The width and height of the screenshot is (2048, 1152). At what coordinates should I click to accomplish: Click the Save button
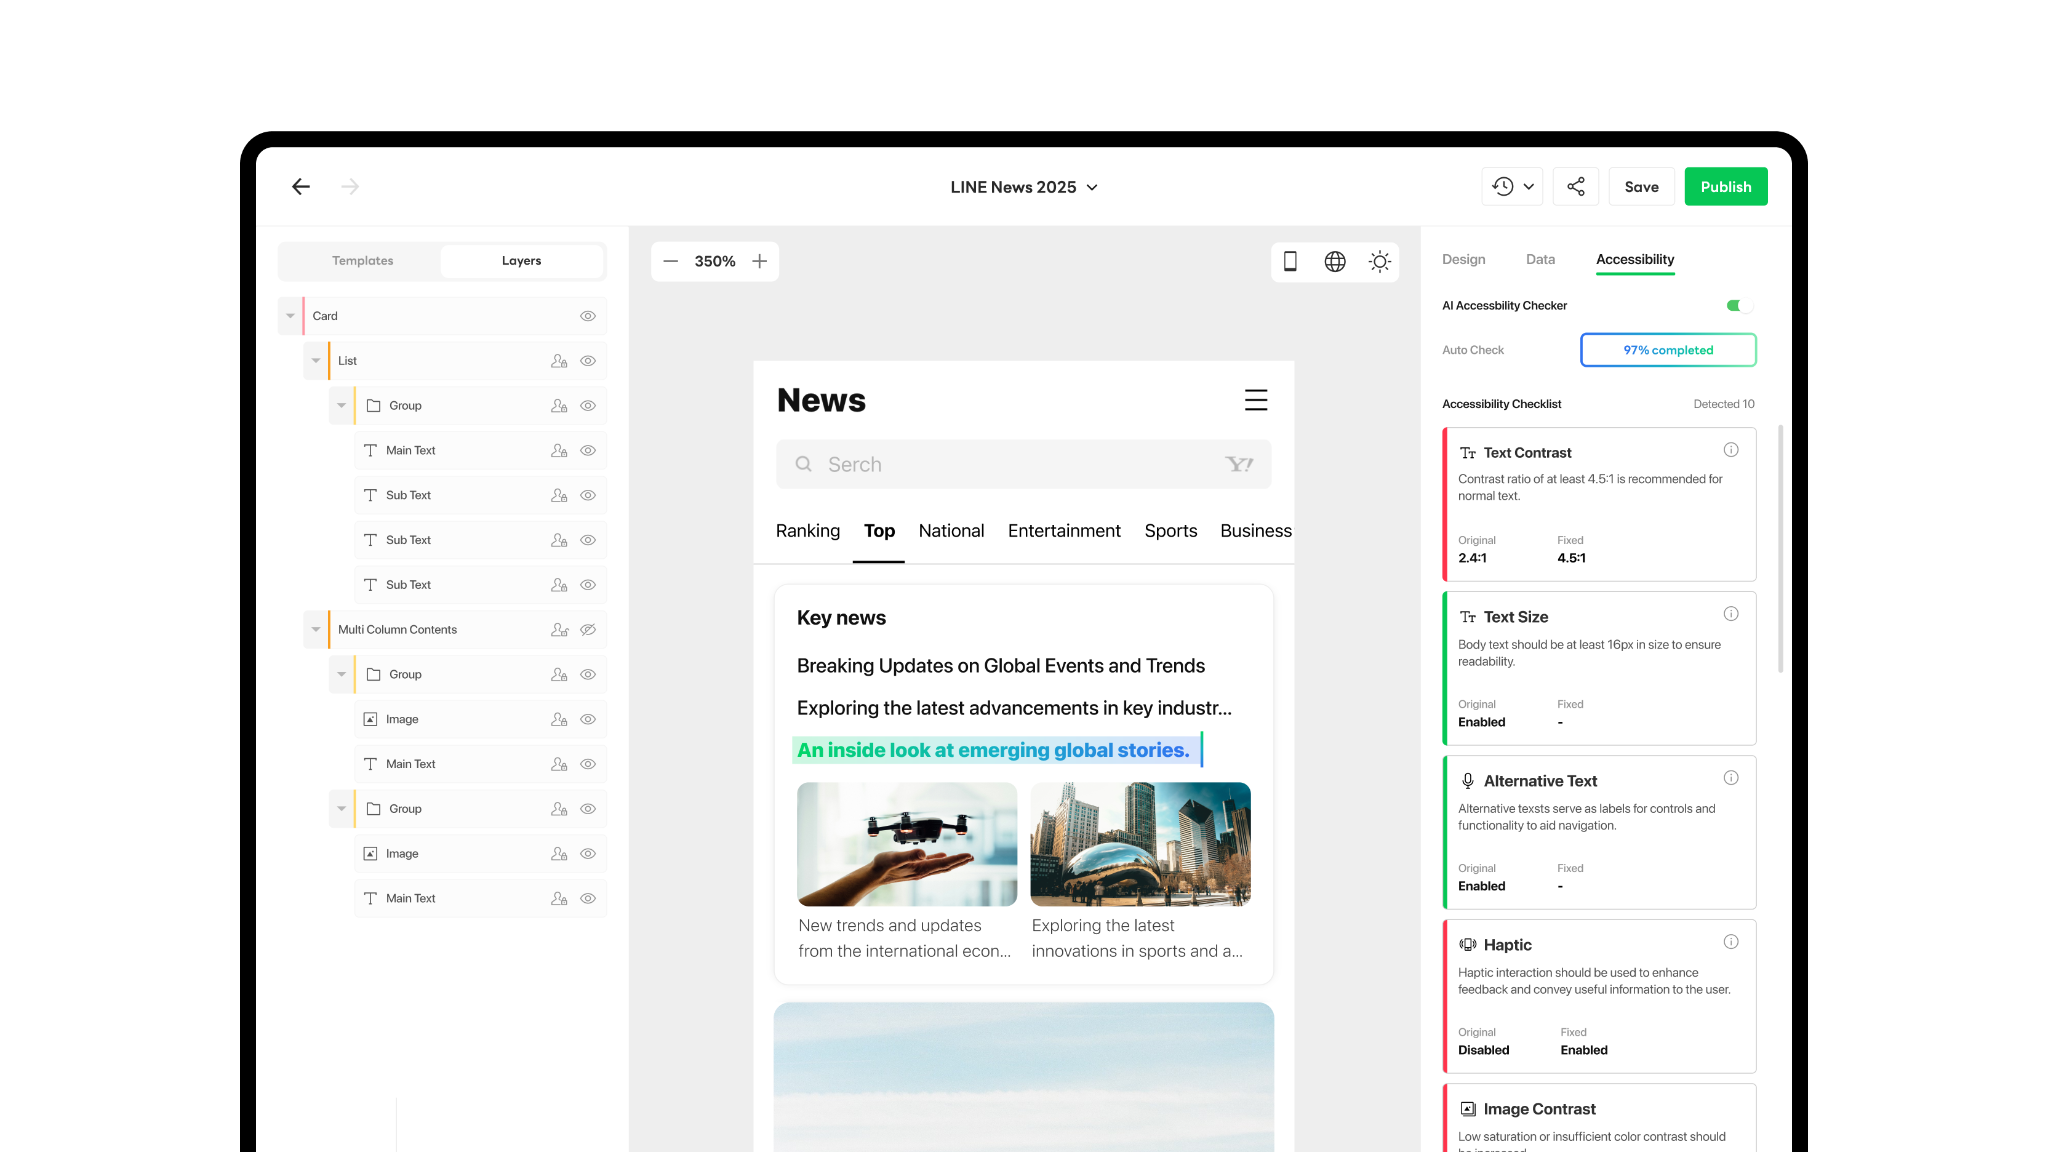1641,187
